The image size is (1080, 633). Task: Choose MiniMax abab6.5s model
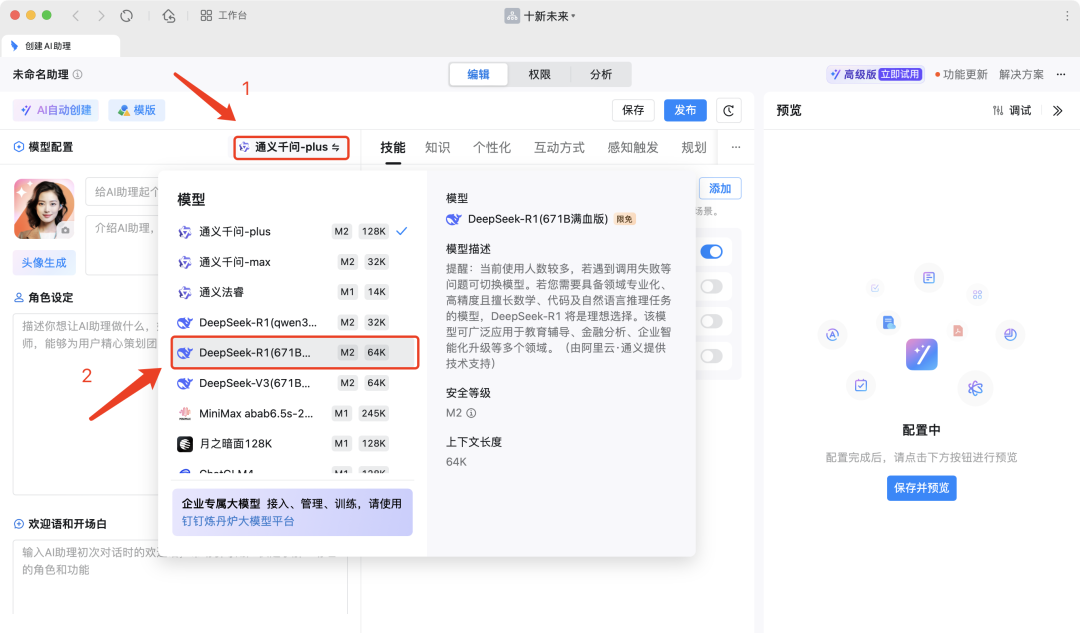293,413
